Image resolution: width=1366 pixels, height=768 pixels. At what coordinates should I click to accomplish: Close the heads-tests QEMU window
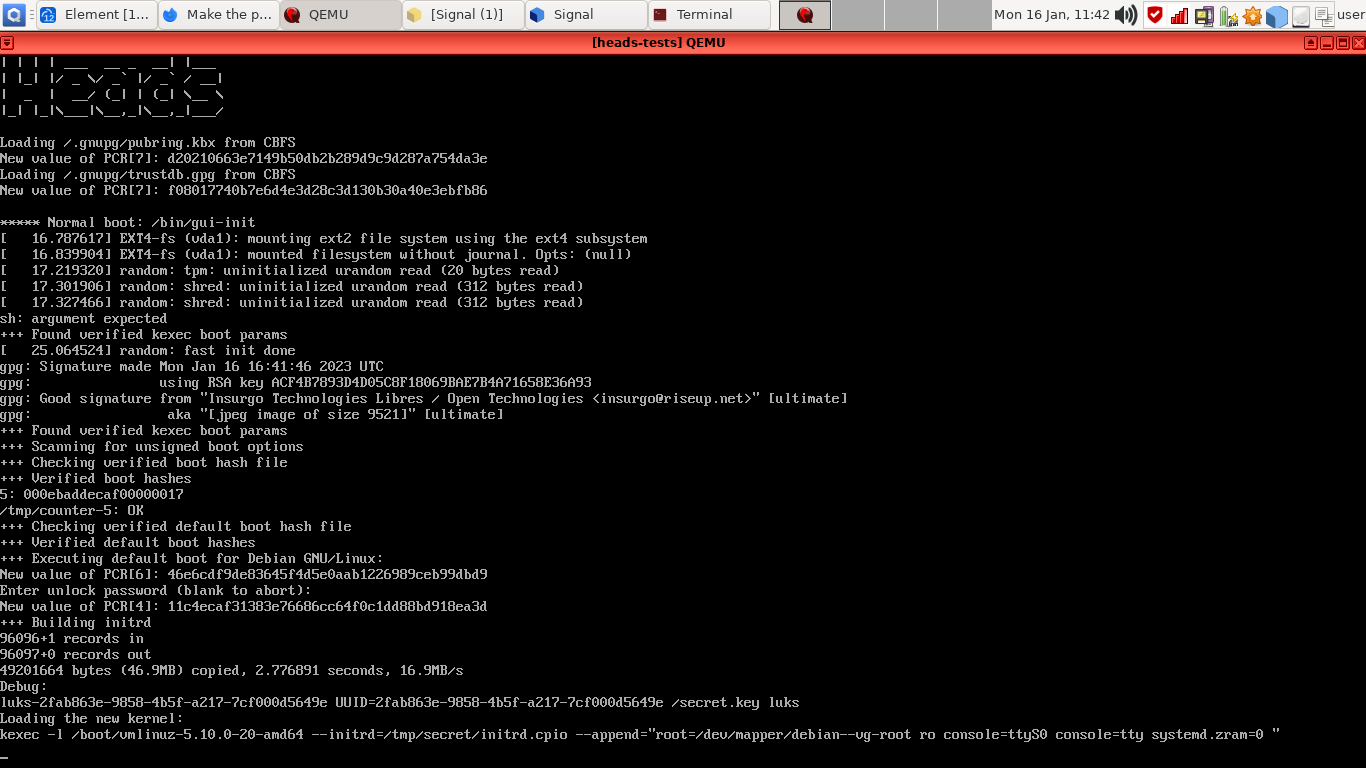click(x=1358, y=43)
